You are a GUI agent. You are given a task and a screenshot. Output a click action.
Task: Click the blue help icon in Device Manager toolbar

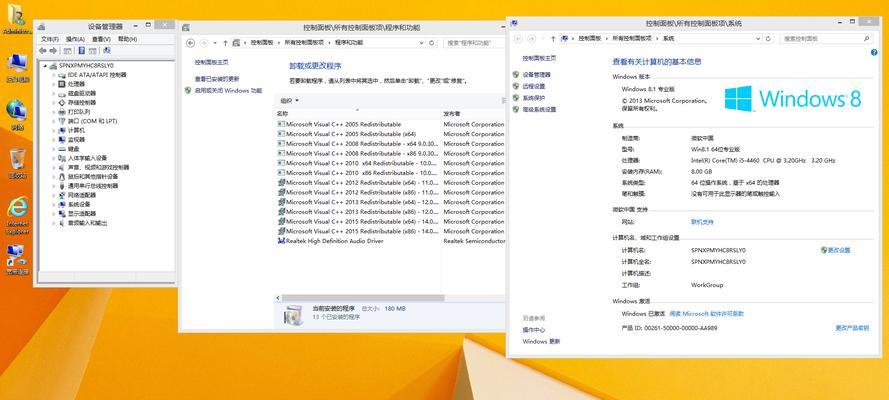(81, 50)
